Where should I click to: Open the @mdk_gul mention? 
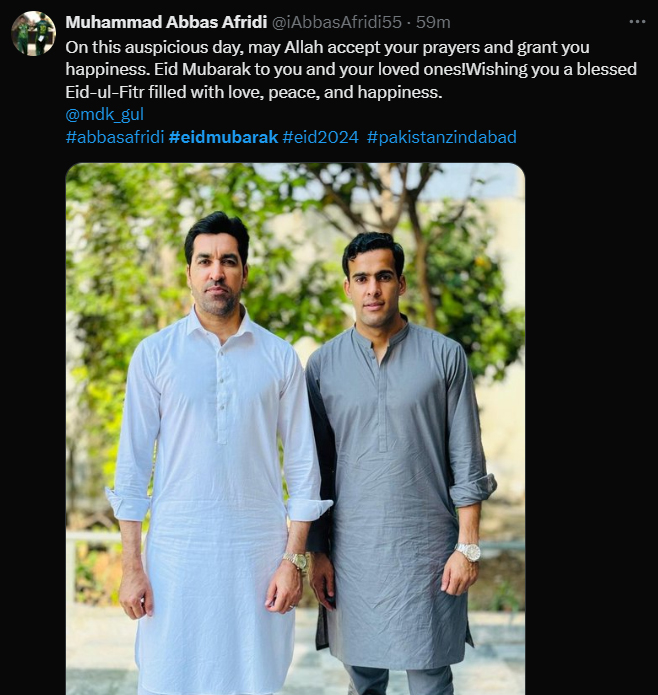point(105,114)
